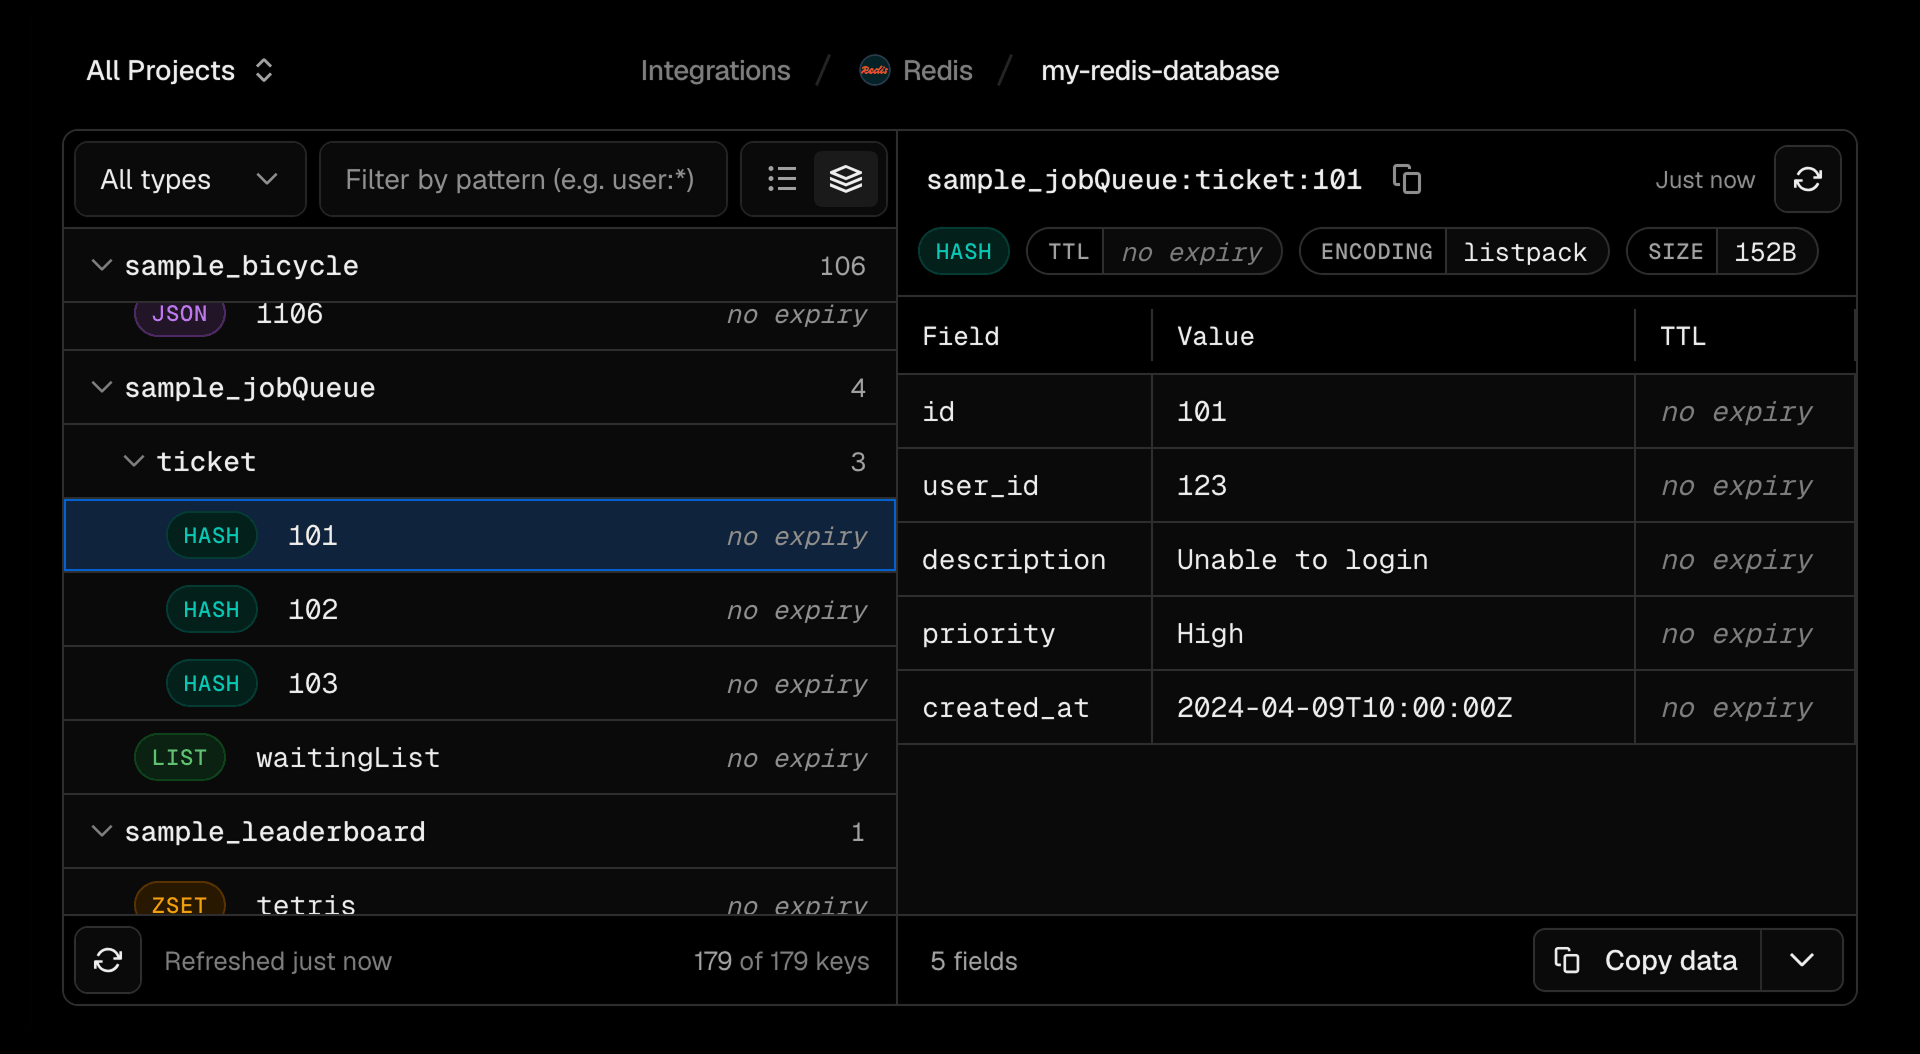Click the Field column header
Image resolution: width=1920 pixels, height=1054 pixels.
(1025, 336)
